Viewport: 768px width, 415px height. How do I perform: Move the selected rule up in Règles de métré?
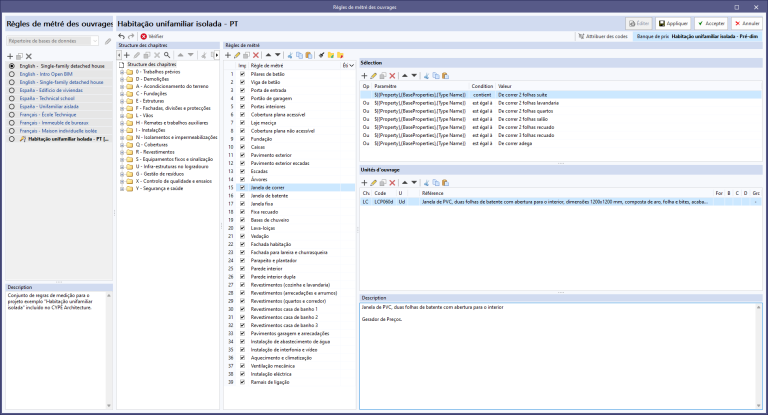(268, 55)
